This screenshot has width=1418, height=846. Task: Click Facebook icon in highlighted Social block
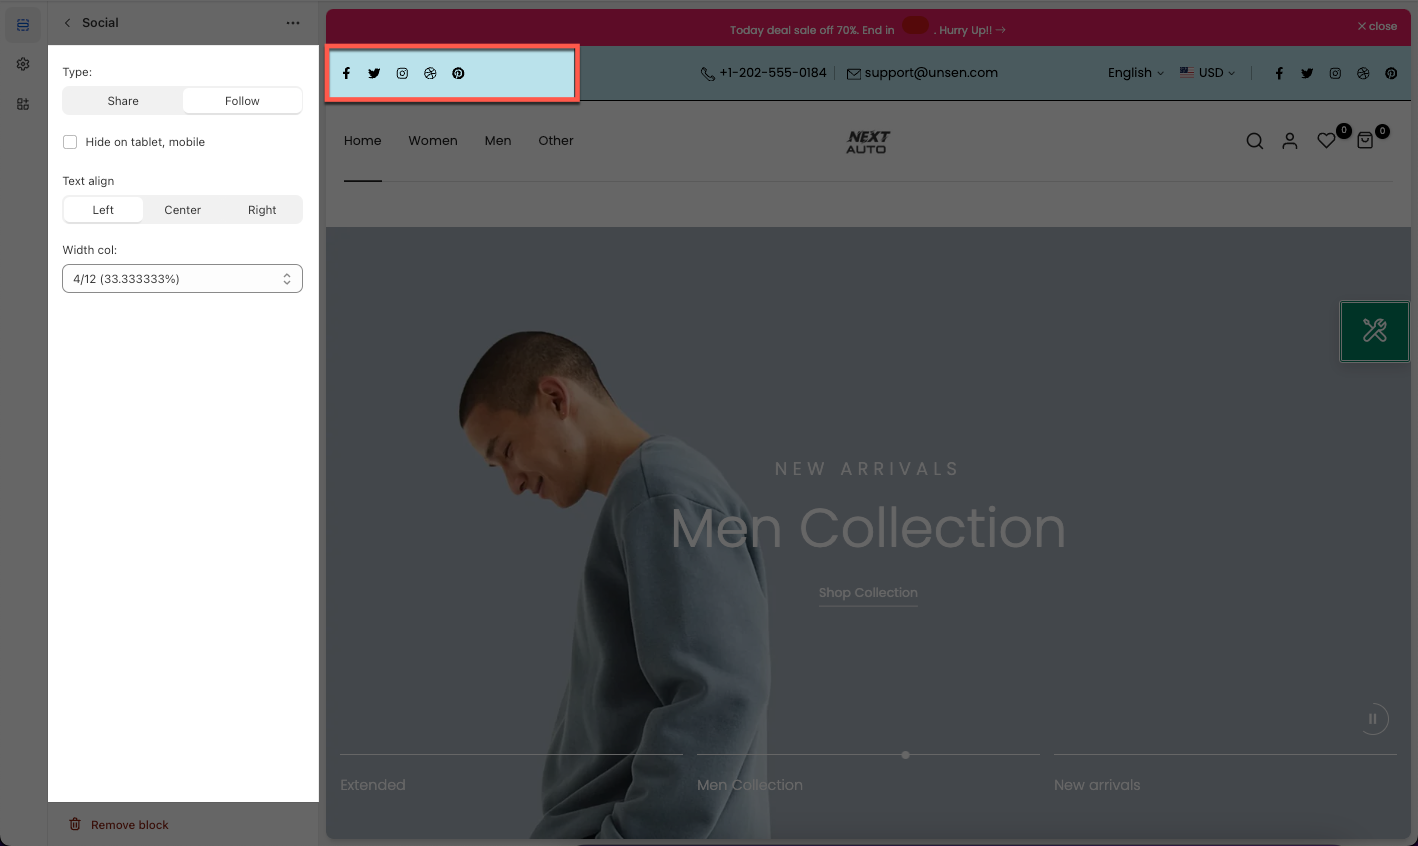point(346,73)
